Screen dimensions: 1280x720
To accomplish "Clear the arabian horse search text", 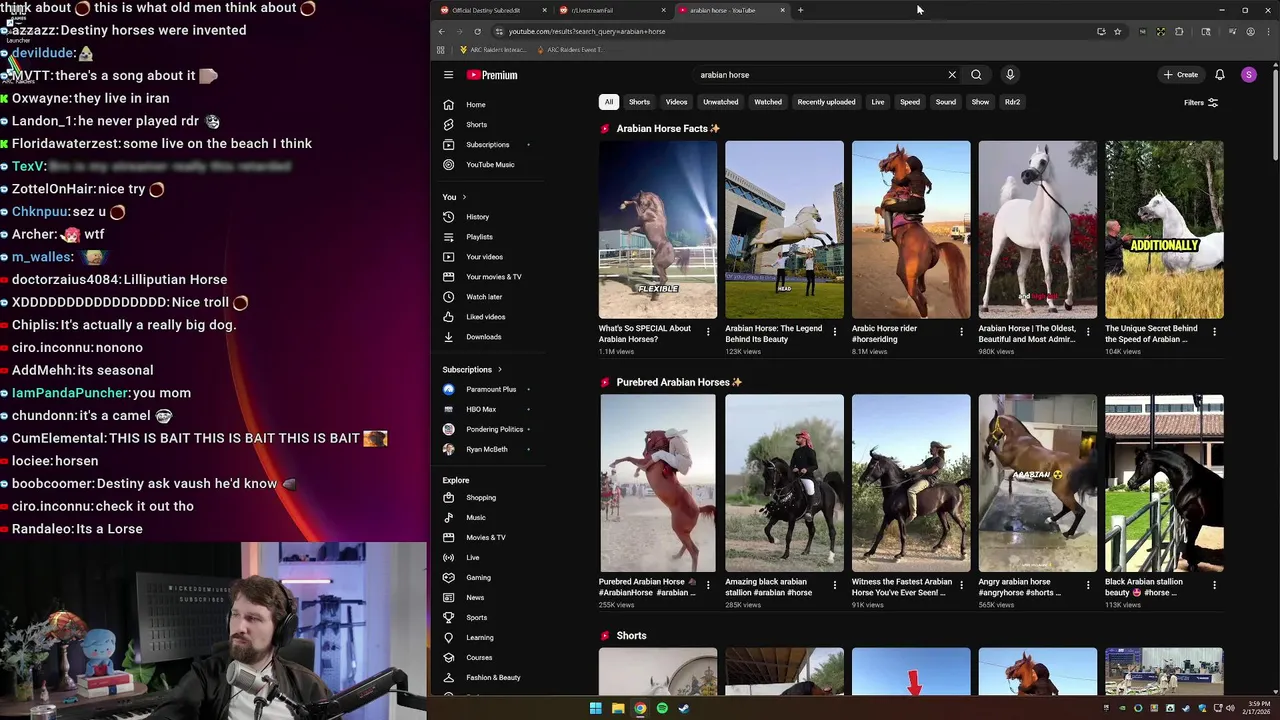I will (x=952, y=75).
